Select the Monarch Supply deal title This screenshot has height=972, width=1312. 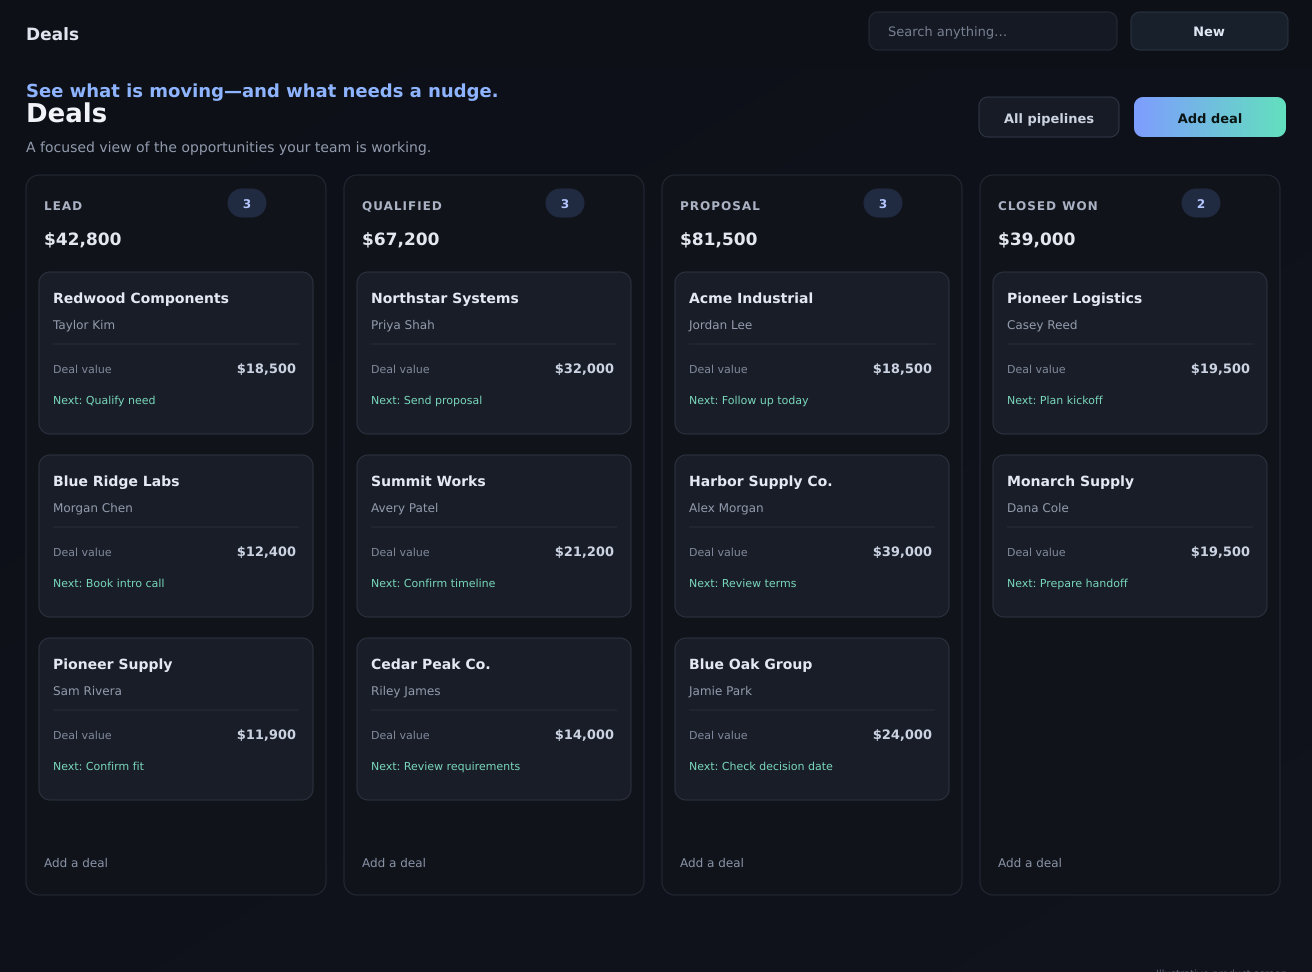click(x=1070, y=481)
